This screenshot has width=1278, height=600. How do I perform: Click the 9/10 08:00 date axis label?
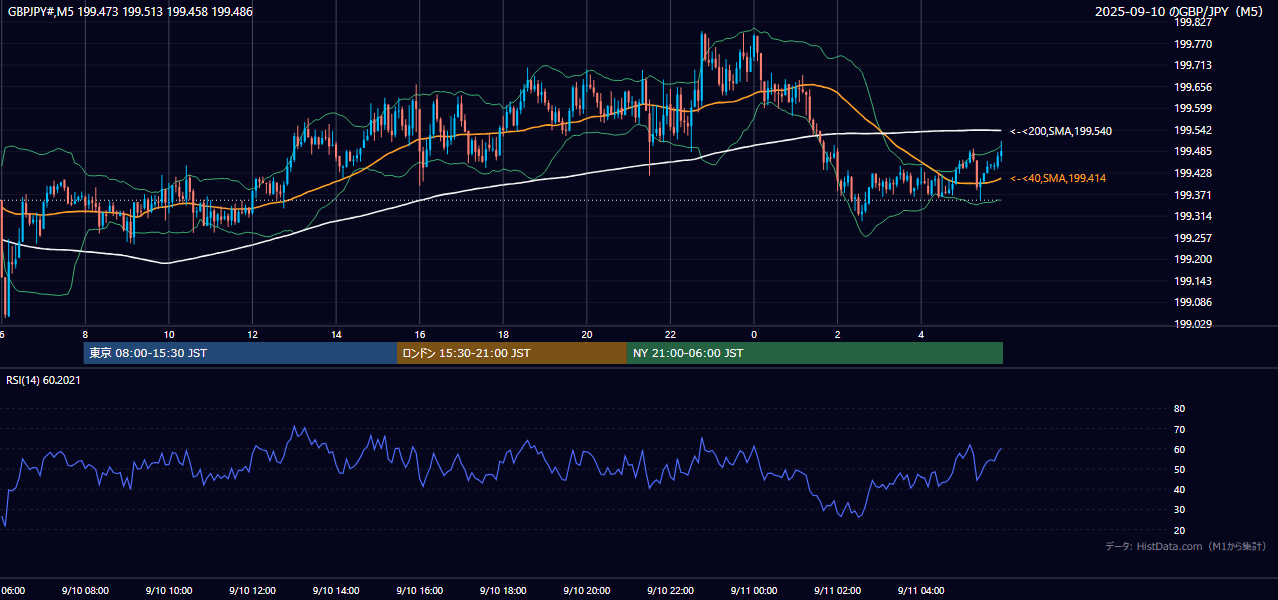click(x=85, y=591)
